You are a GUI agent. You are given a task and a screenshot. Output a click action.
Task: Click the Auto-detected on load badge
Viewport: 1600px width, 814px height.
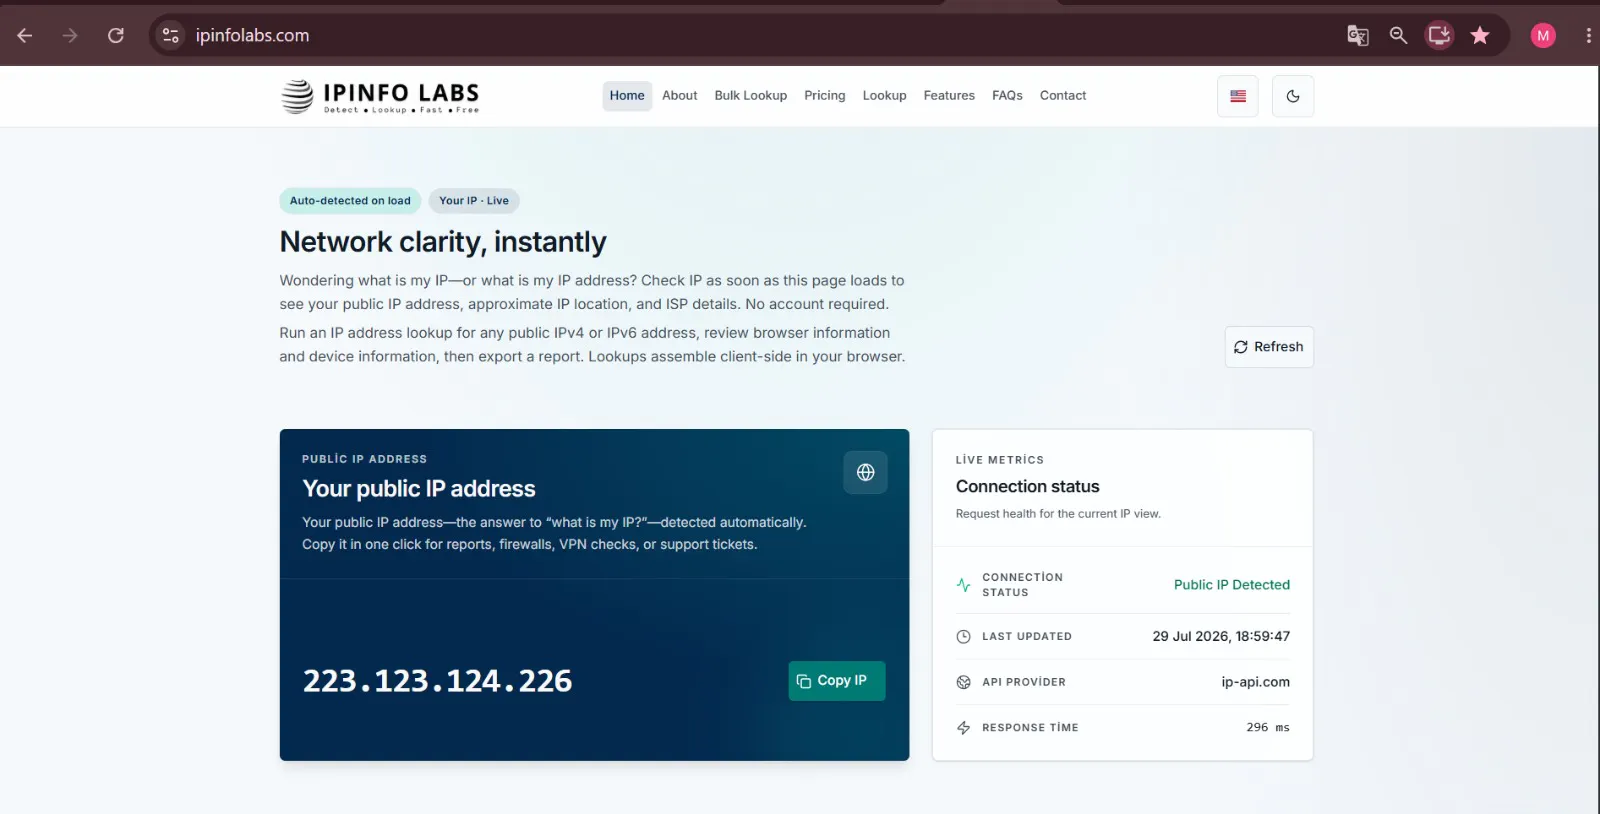click(x=350, y=201)
